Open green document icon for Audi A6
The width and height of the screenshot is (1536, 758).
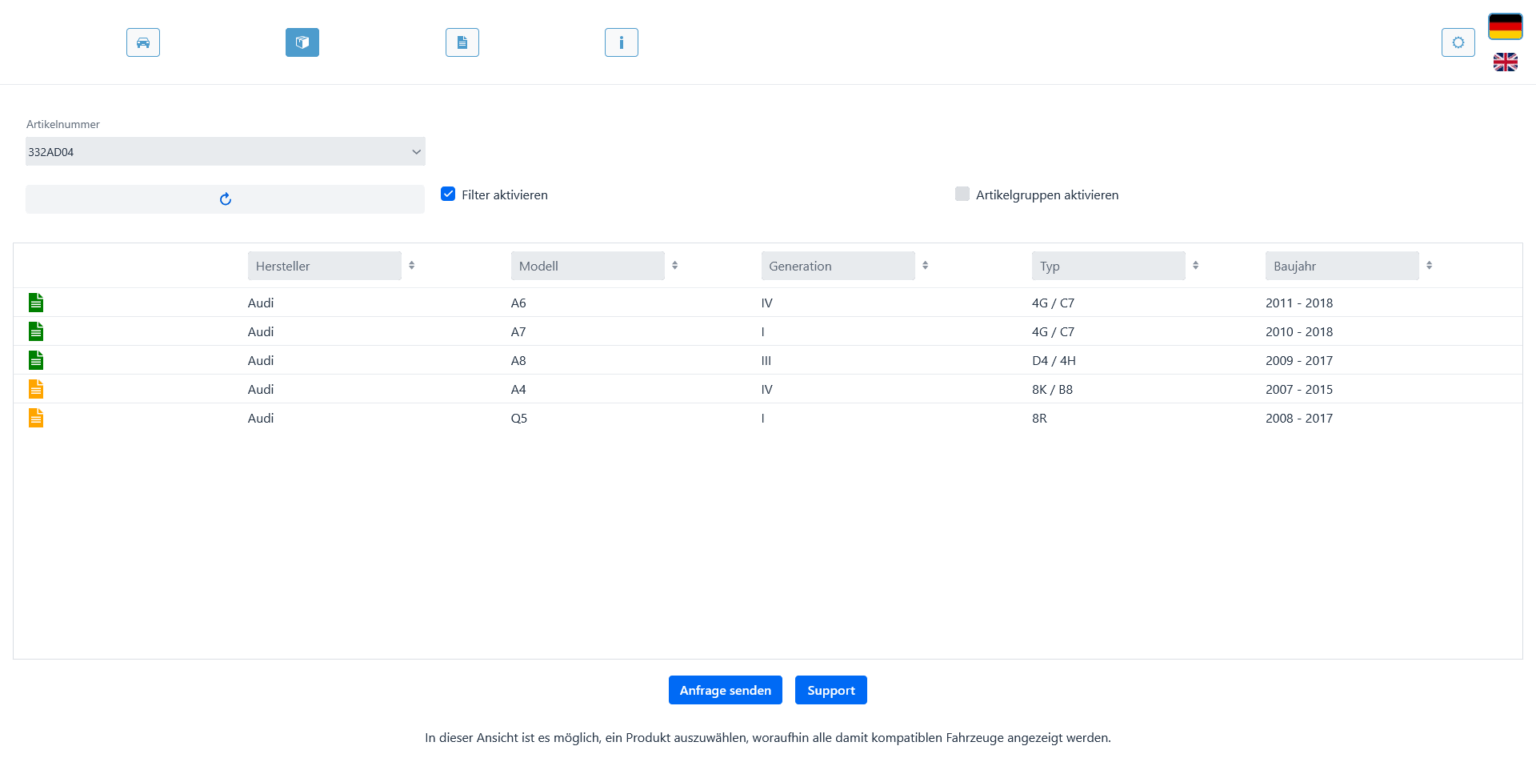pos(36,303)
